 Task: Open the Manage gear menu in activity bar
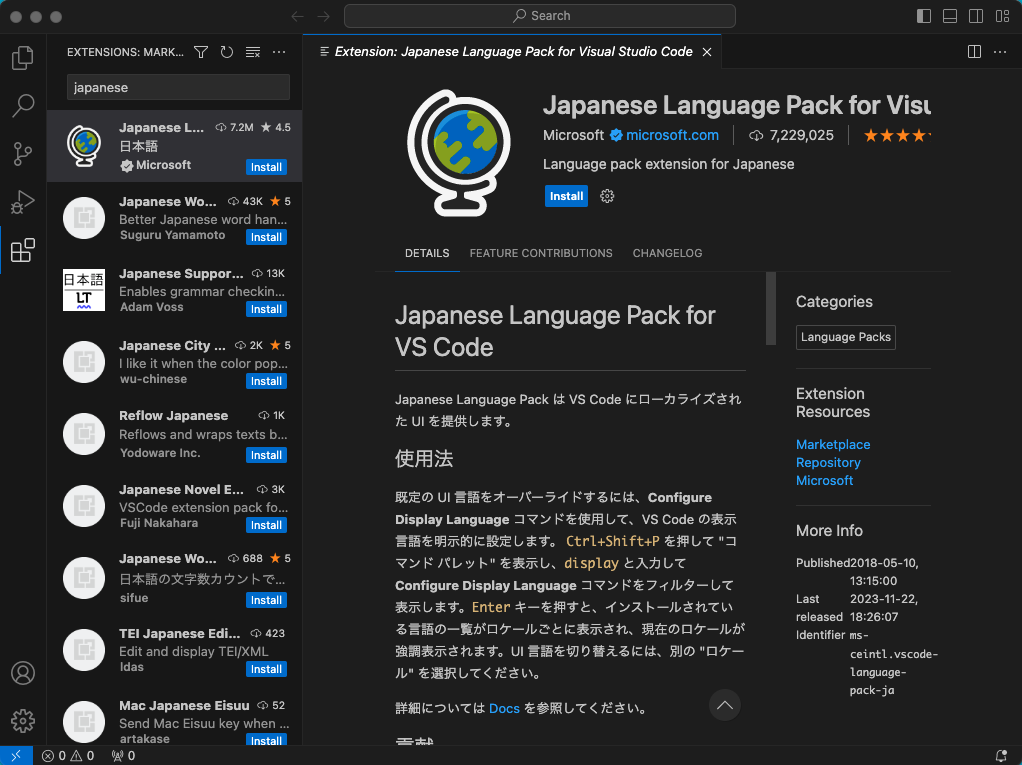tap(22, 720)
